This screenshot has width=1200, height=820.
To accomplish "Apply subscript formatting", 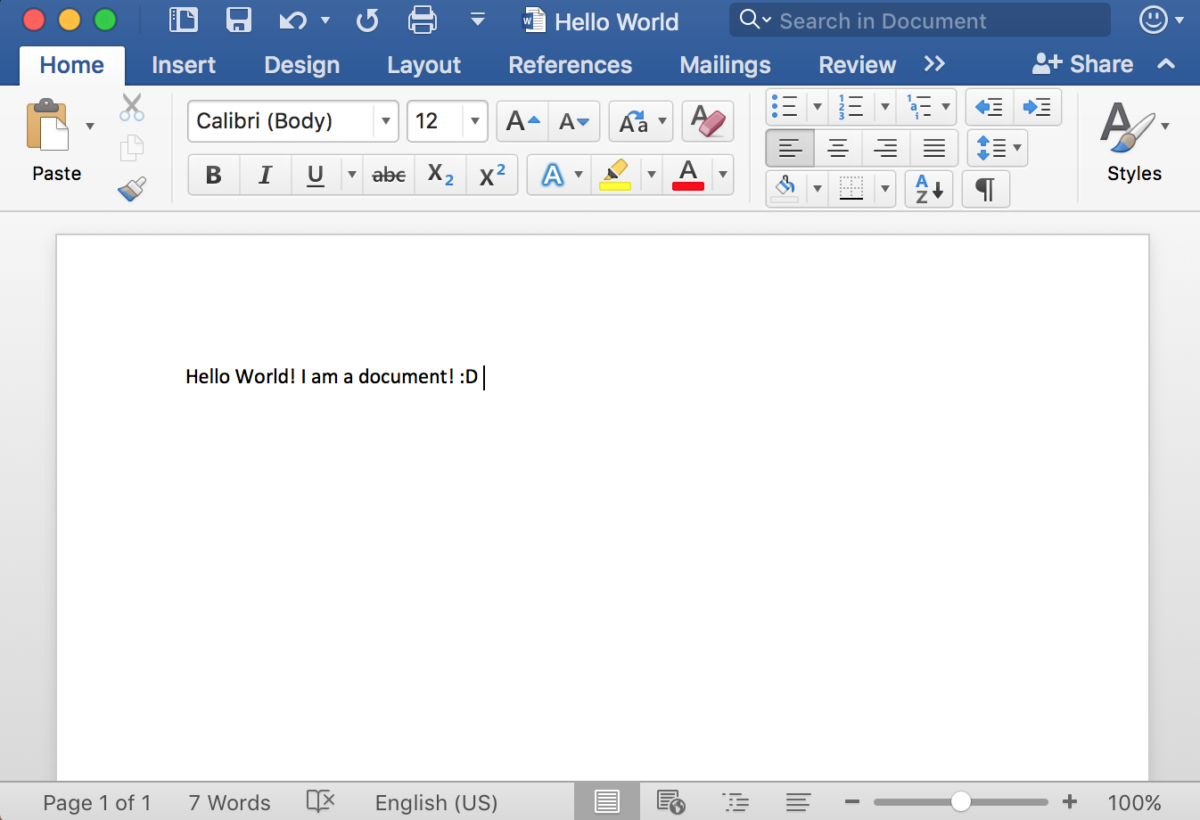I will tap(437, 174).
